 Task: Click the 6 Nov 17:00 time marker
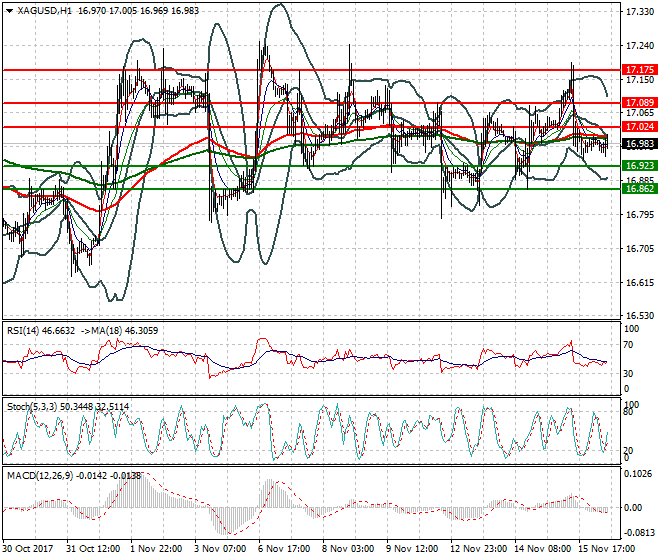click(x=283, y=550)
